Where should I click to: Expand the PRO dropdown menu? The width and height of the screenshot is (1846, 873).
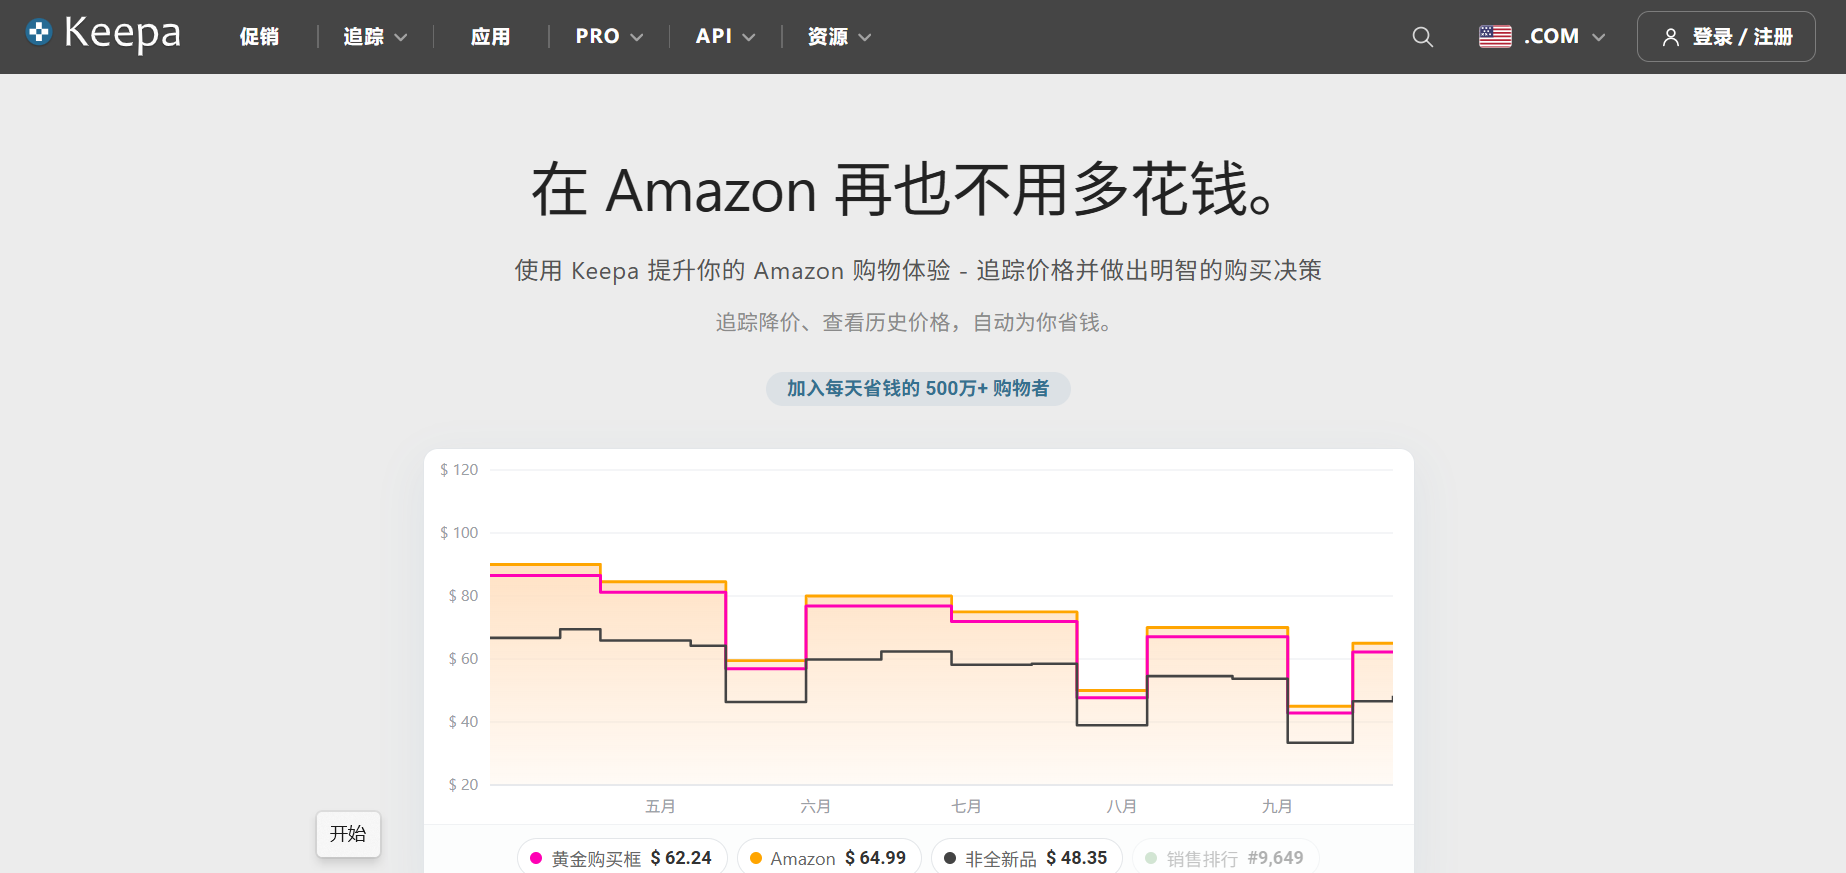point(608,37)
